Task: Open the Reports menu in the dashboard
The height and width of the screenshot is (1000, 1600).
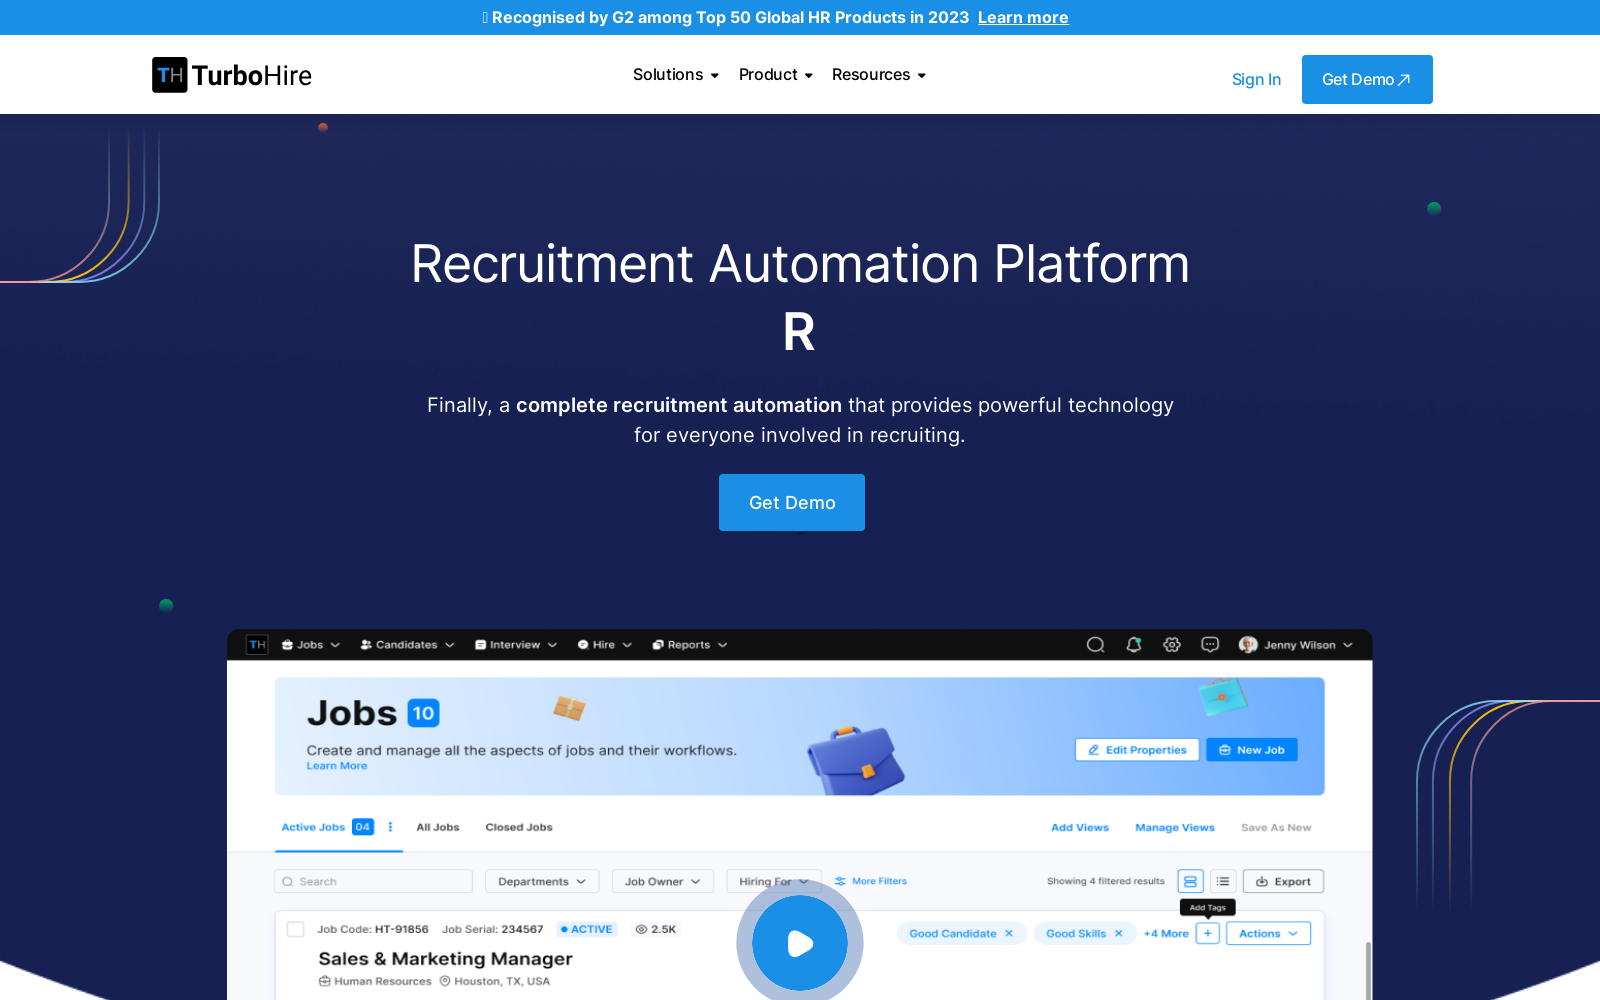Action: coord(690,645)
